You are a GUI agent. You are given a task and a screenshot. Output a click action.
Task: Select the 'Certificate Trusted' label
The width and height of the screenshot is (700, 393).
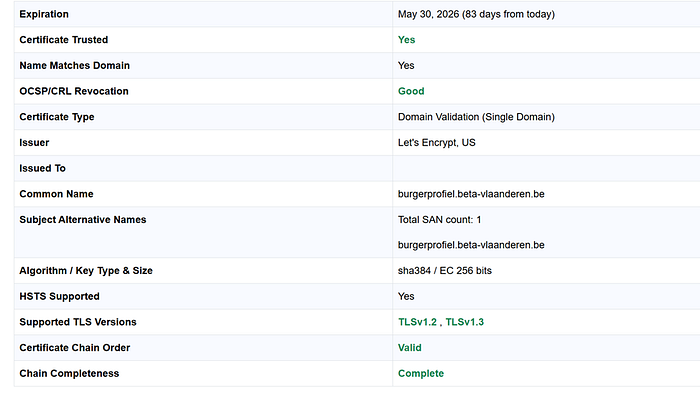[63, 40]
